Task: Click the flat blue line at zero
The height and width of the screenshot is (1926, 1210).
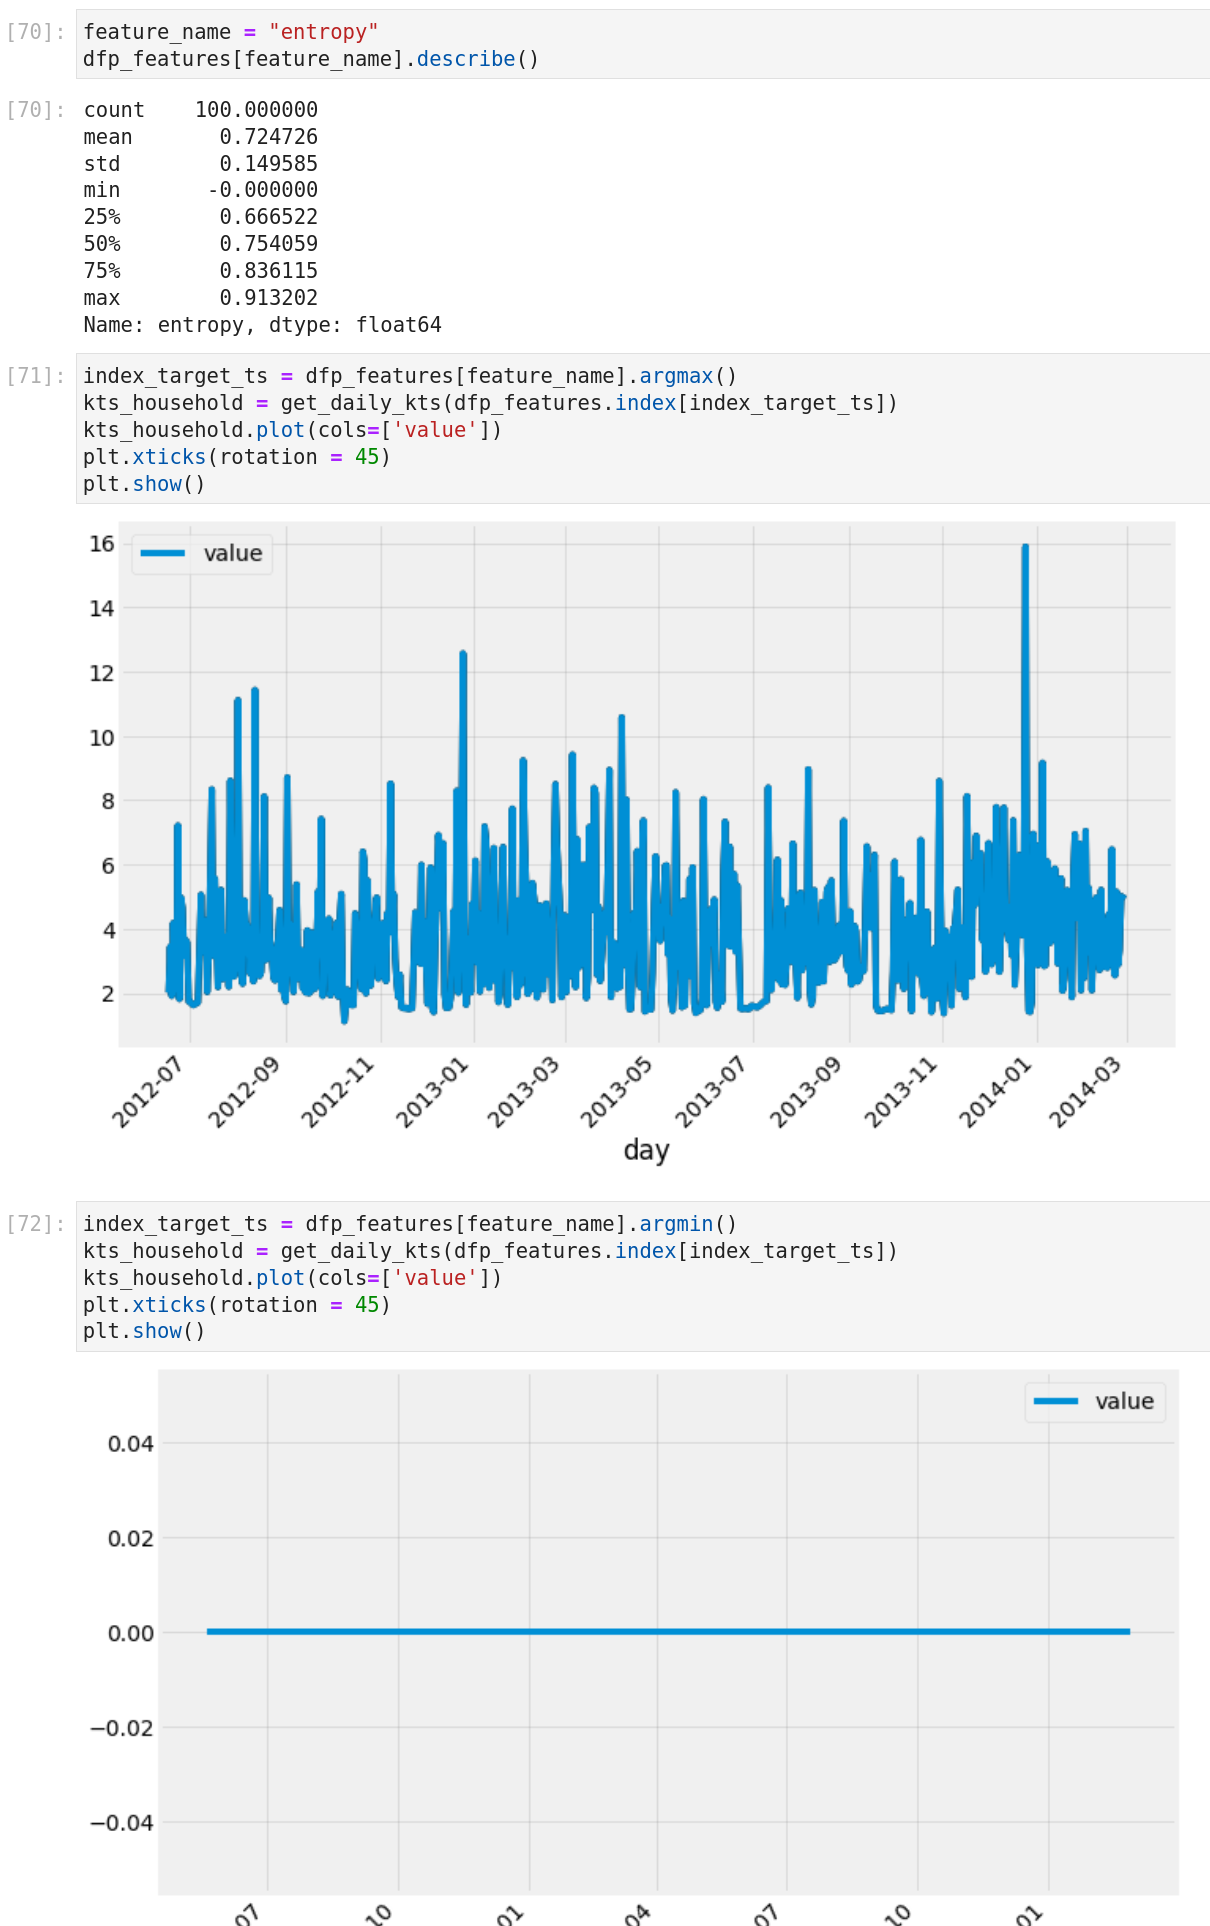Action: click(x=668, y=1632)
